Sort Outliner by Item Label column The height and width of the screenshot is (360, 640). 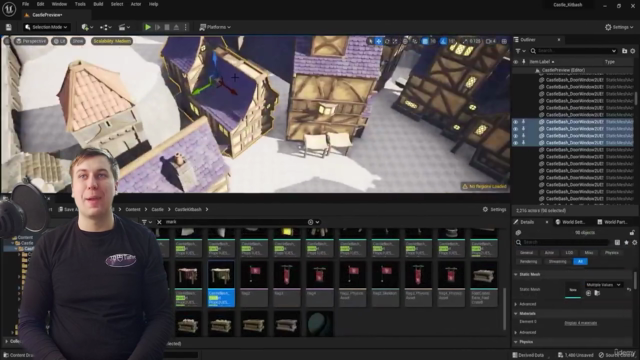542,62
